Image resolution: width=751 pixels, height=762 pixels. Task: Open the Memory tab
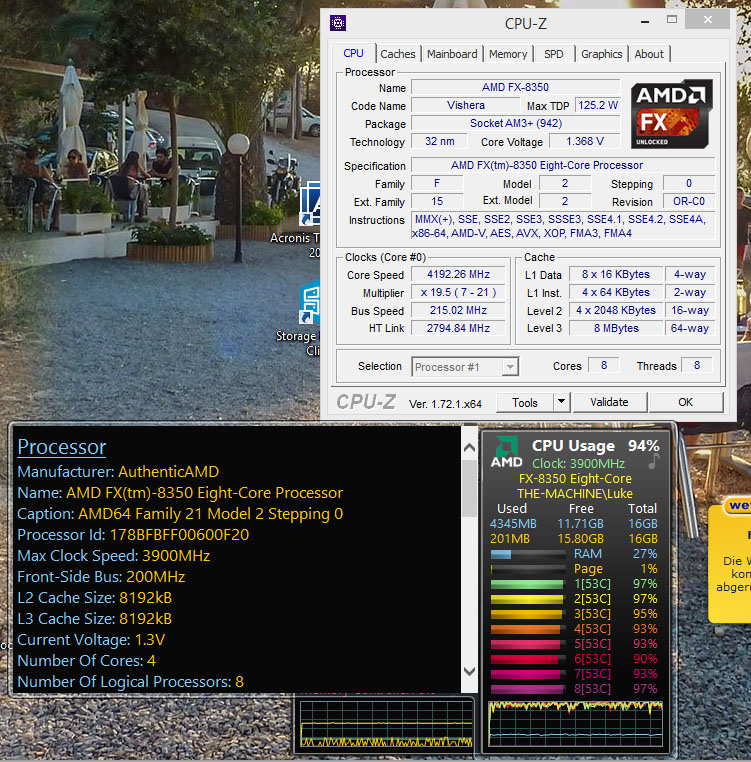[x=508, y=54]
